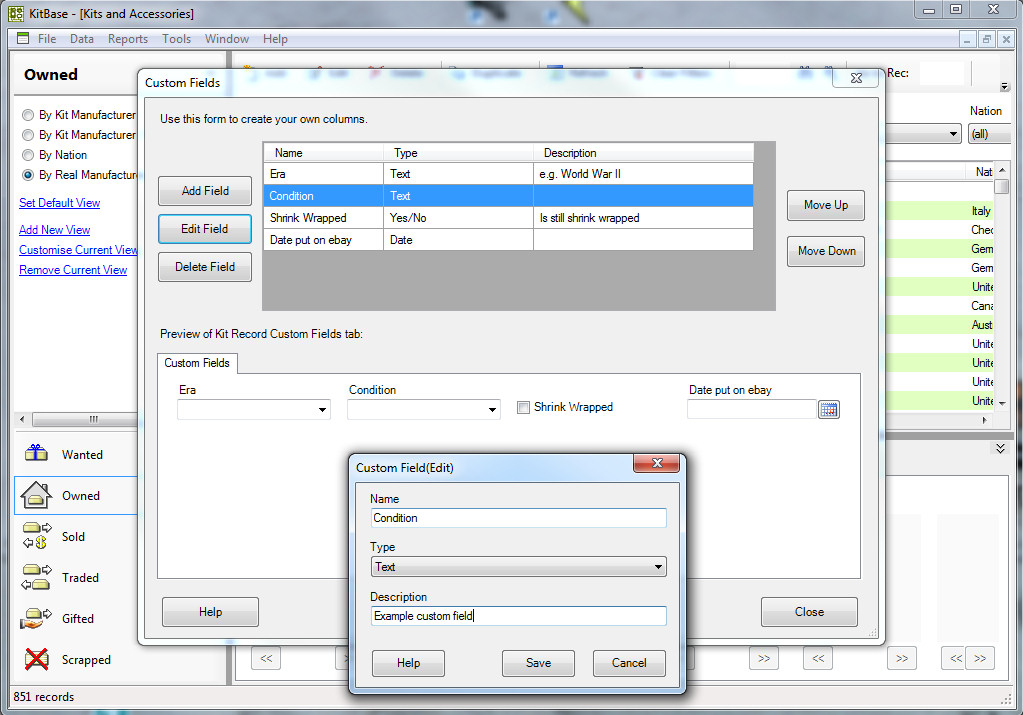The height and width of the screenshot is (715, 1023).
Task: Open the Owned section via house icon
Action: pyautogui.click(x=36, y=494)
